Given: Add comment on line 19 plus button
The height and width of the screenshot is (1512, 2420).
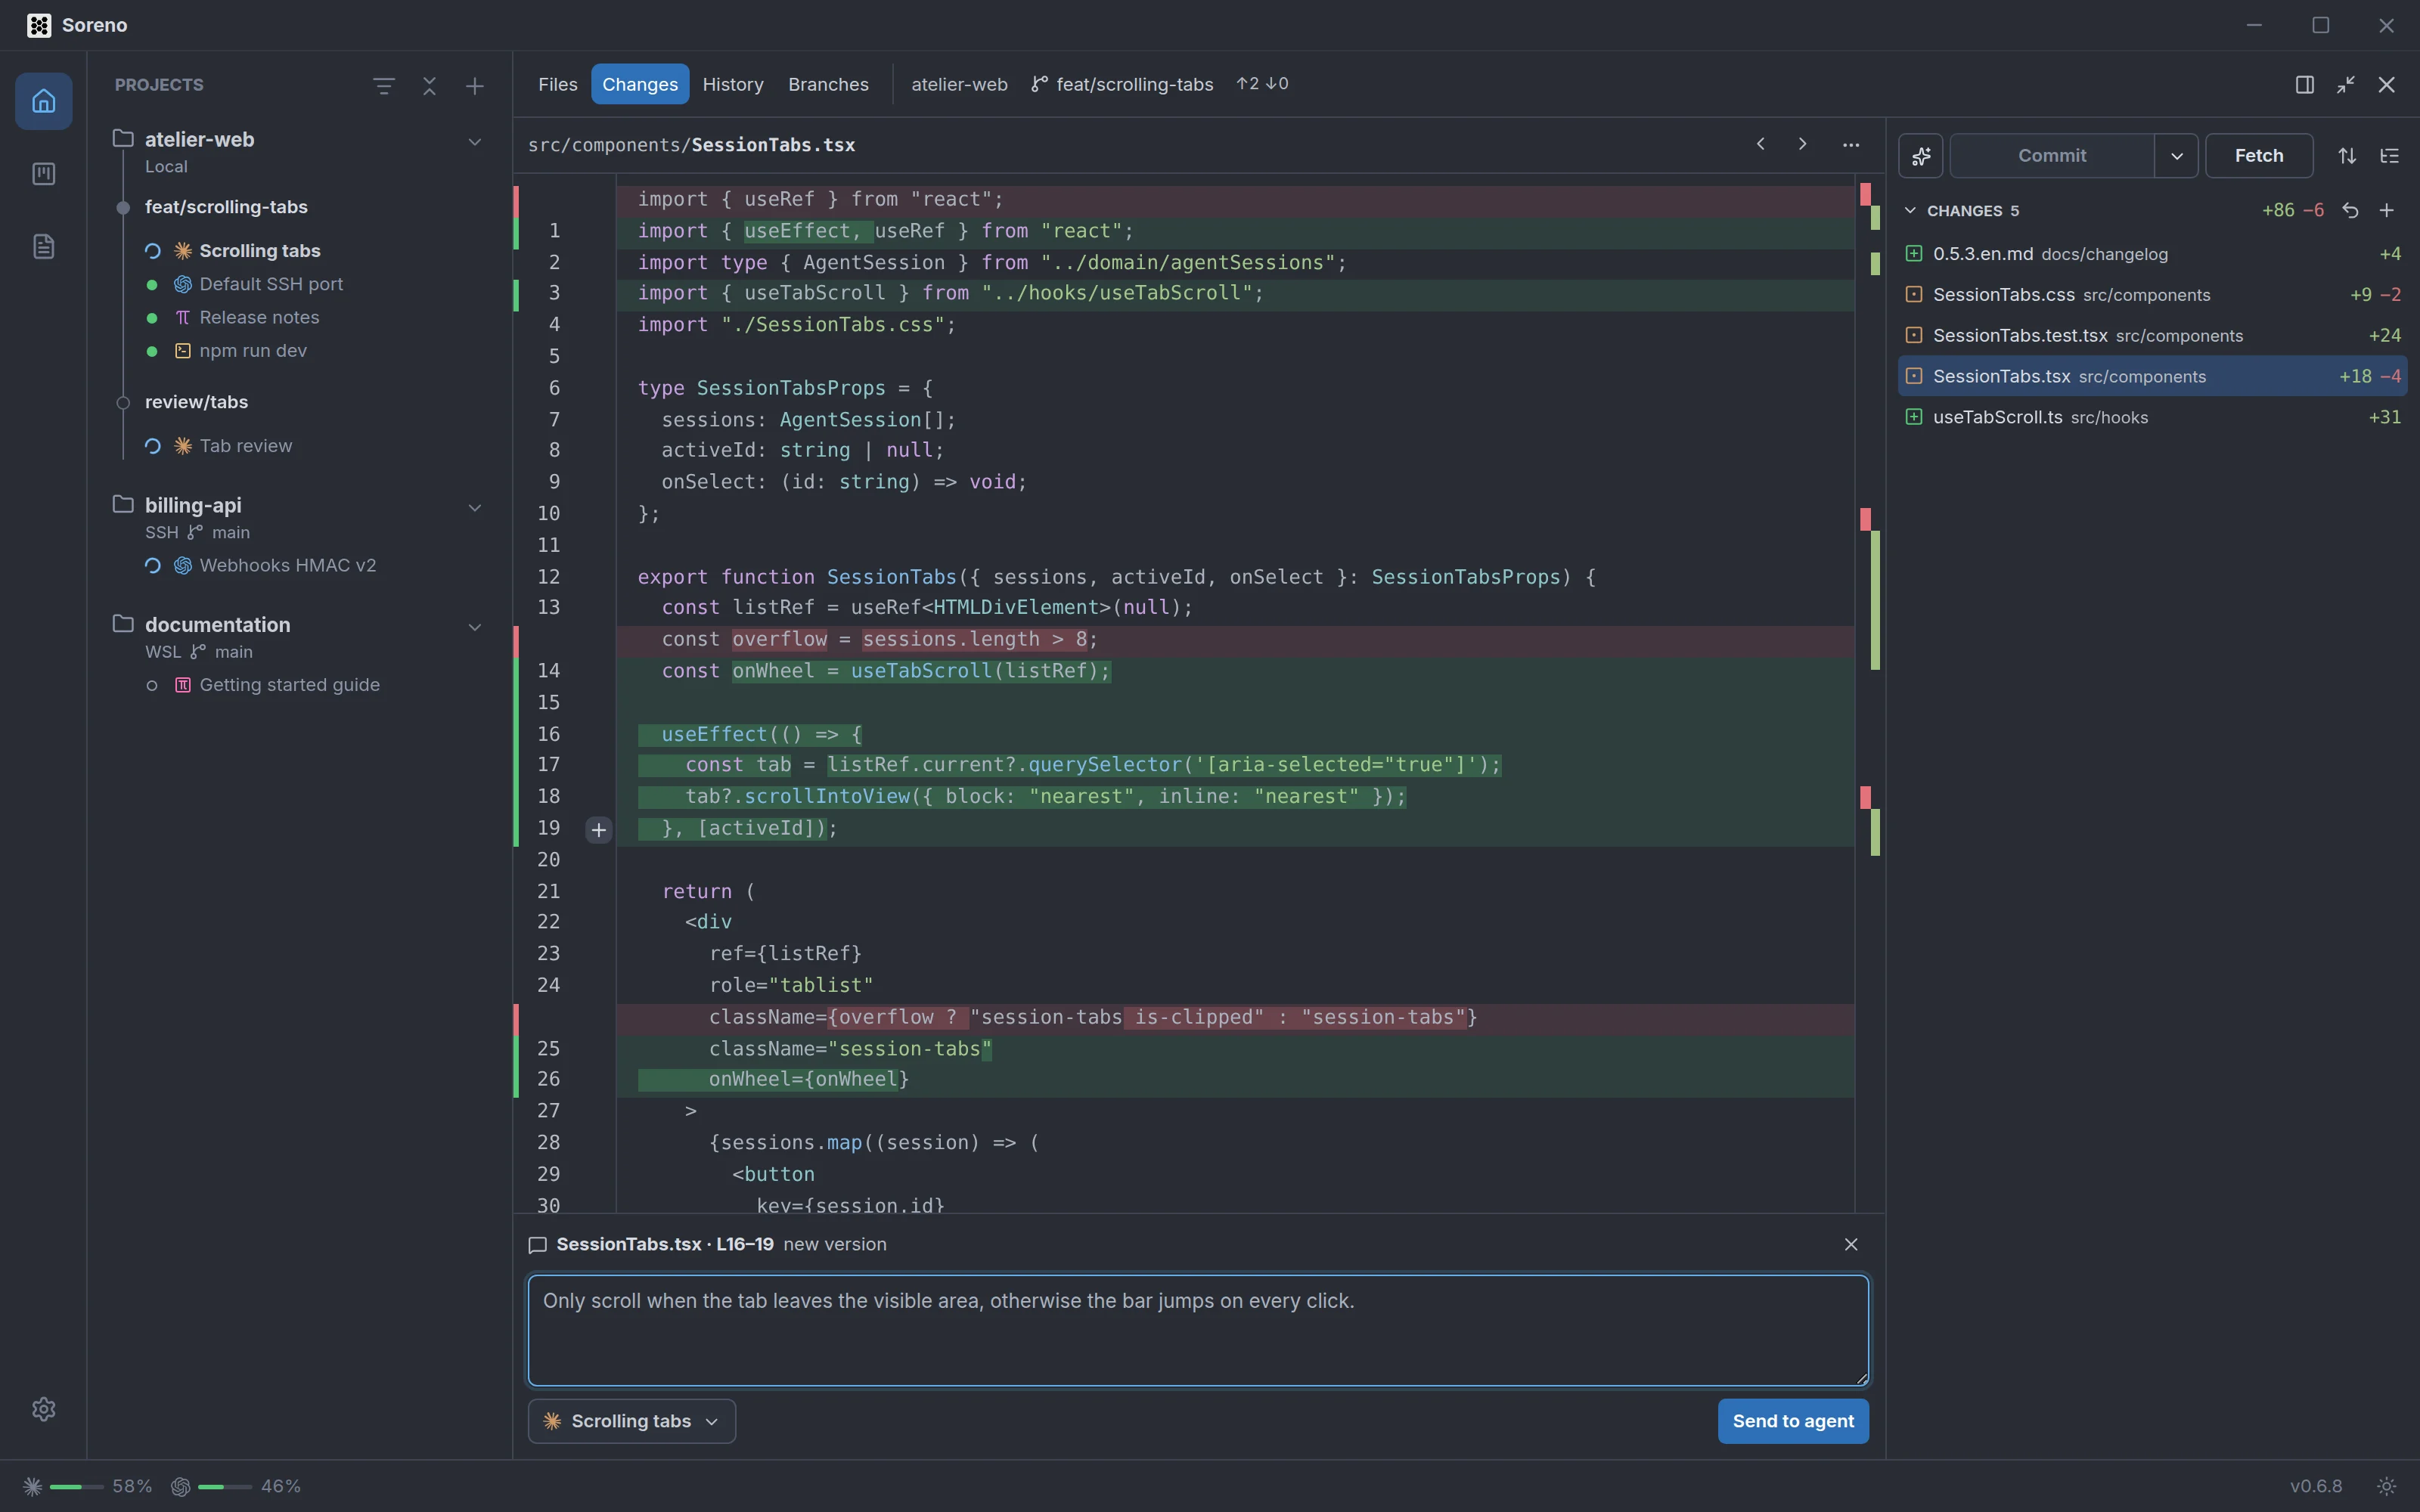Looking at the screenshot, I should pos(599,830).
